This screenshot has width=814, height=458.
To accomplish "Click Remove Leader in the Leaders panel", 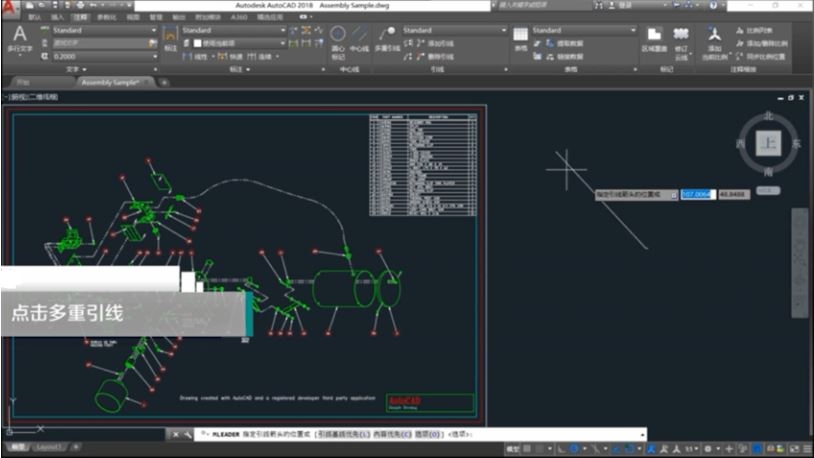I will pyautogui.click(x=435, y=56).
